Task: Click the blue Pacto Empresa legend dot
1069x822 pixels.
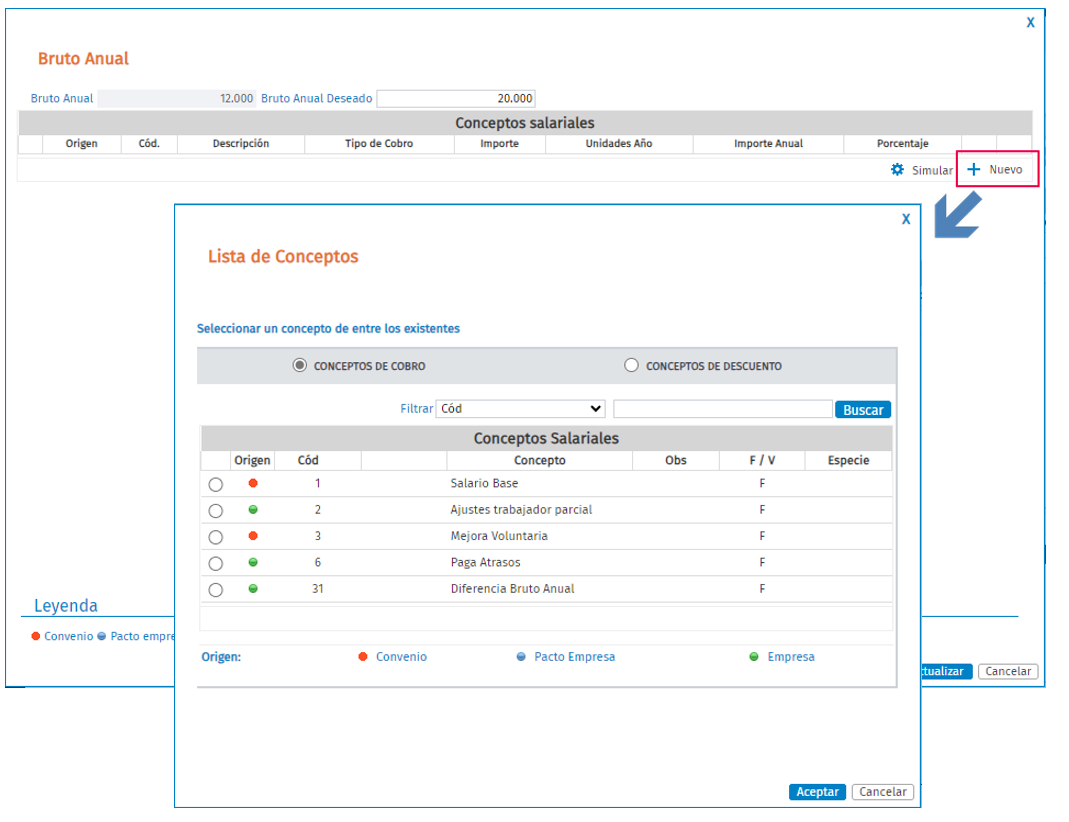Action: (x=521, y=656)
